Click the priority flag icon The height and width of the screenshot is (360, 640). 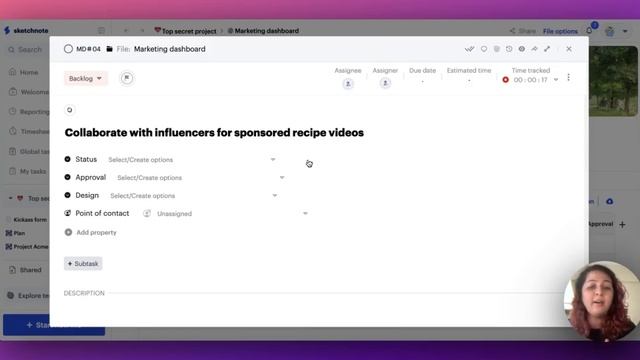tap(127, 78)
